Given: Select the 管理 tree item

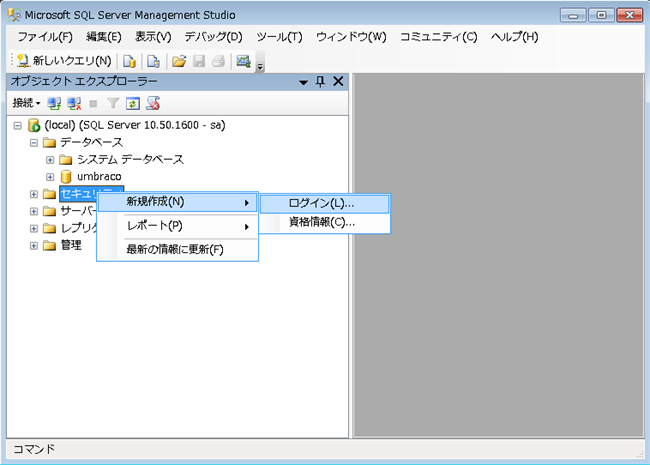Looking at the screenshot, I should tap(71, 245).
